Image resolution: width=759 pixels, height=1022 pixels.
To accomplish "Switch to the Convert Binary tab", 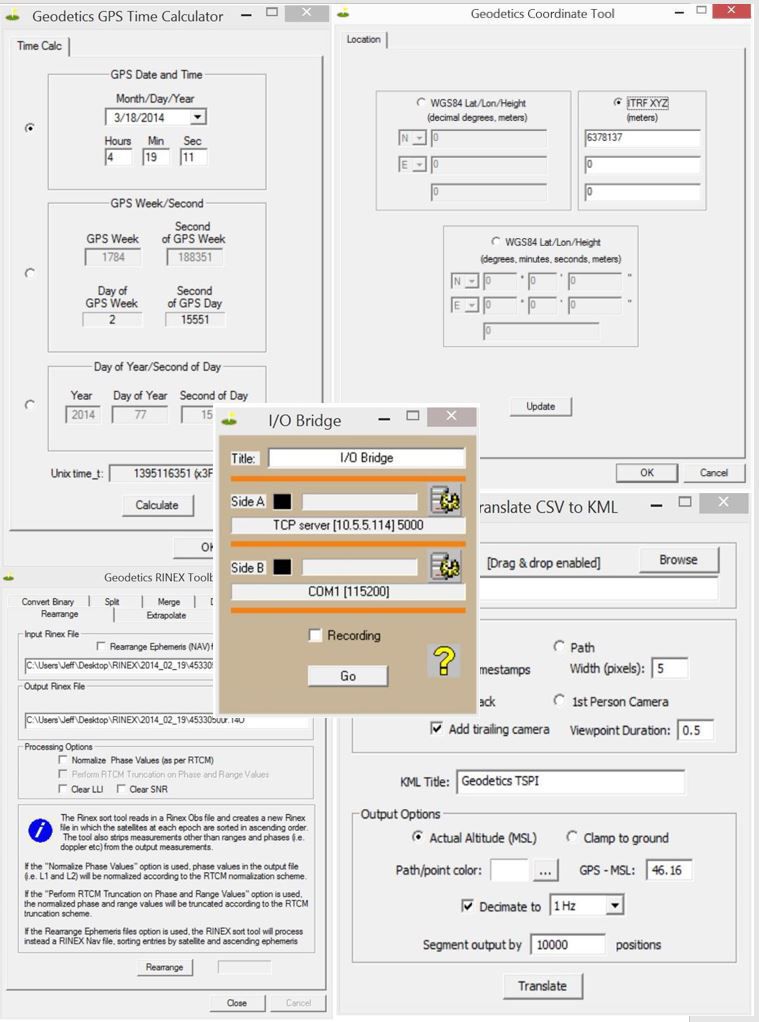I will [x=49, y=601].
